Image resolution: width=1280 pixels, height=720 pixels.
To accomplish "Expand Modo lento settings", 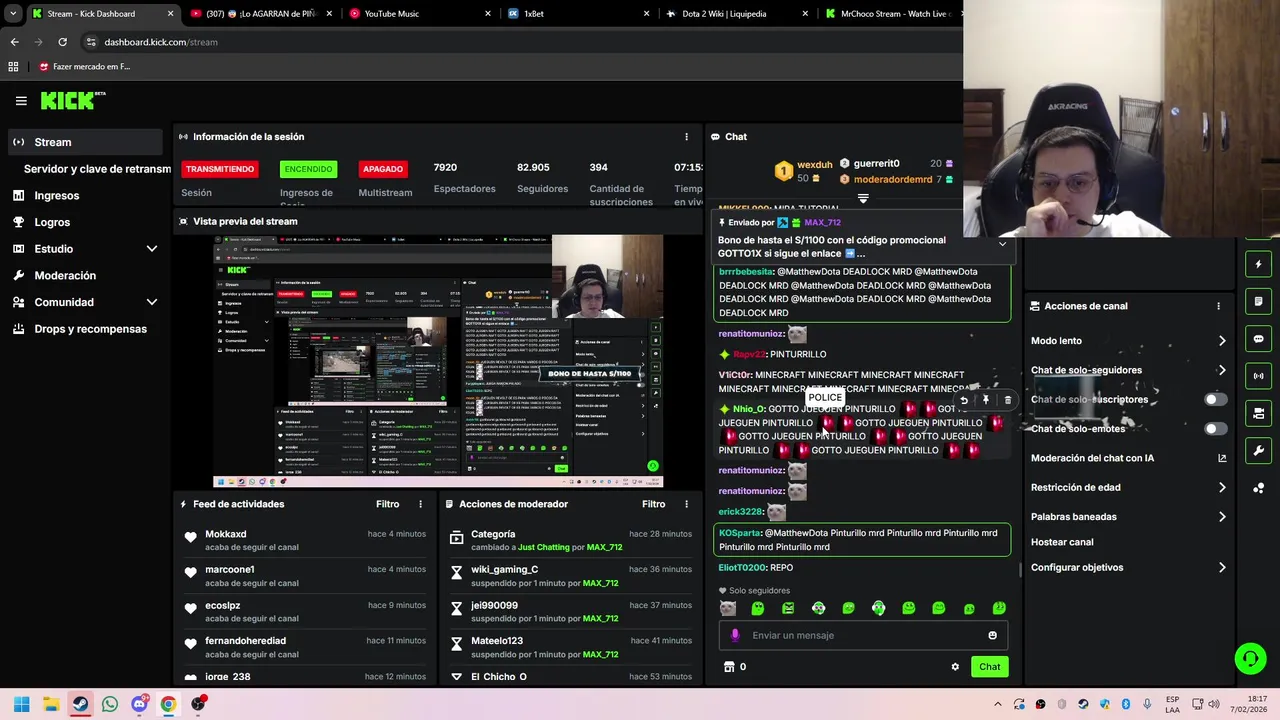I will (1222, 341).
